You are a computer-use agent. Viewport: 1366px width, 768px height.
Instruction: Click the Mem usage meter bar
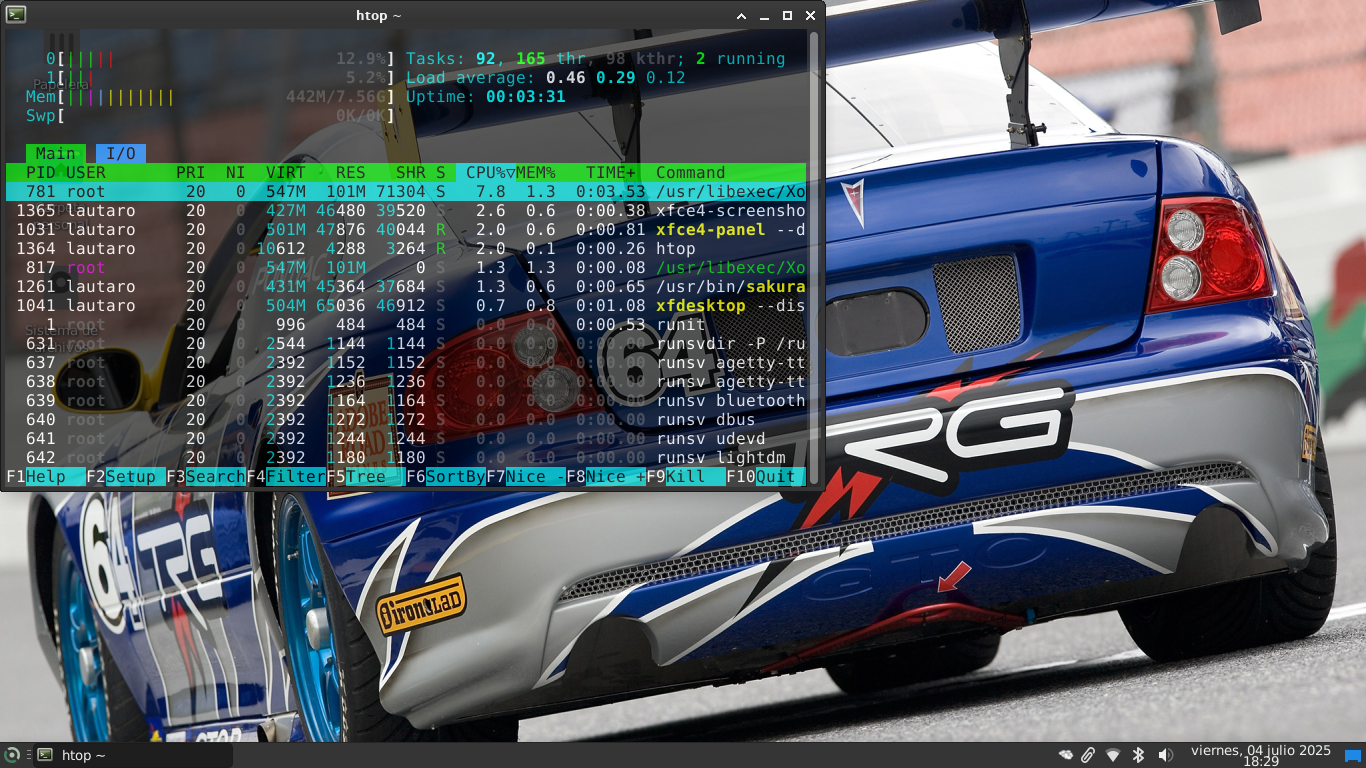point(211,97)
